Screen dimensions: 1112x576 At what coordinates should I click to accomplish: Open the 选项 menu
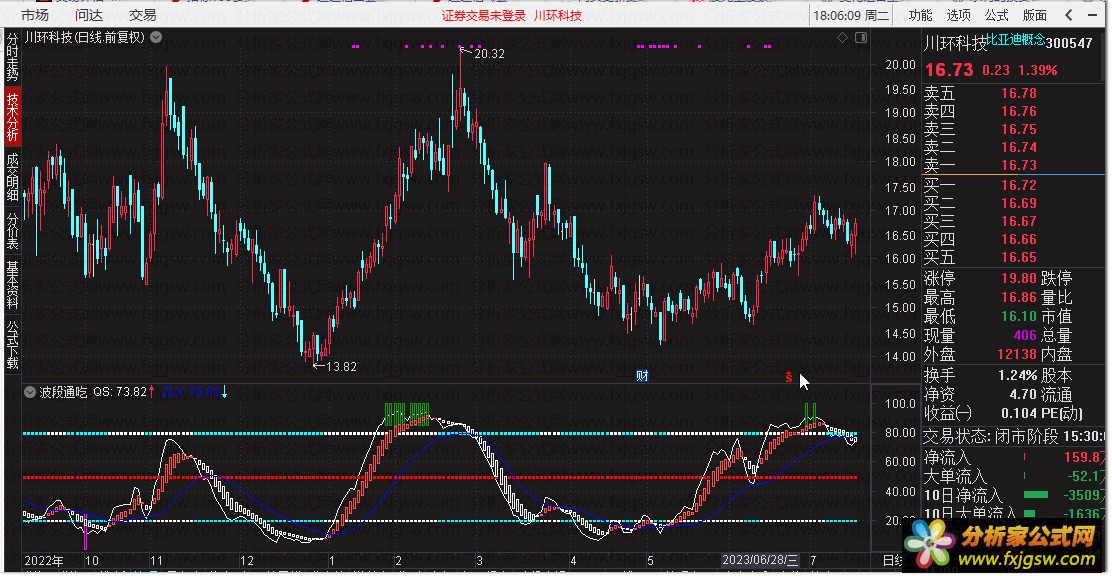958,14
